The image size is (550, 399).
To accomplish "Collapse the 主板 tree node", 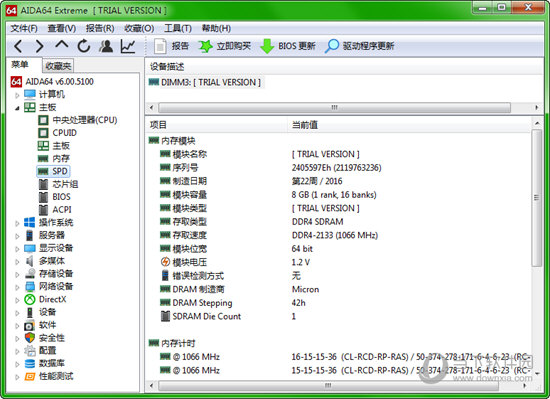I will 17,108.
